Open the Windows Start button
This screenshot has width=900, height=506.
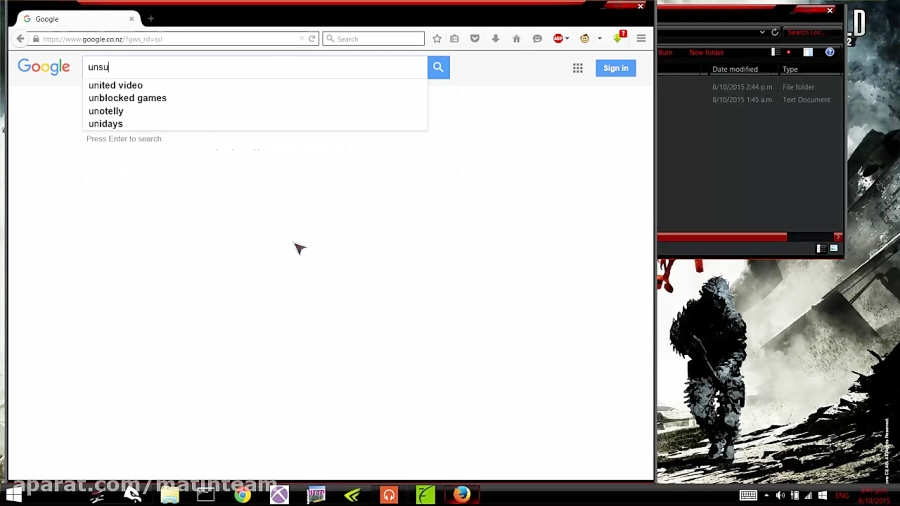[x=13, y=495]
